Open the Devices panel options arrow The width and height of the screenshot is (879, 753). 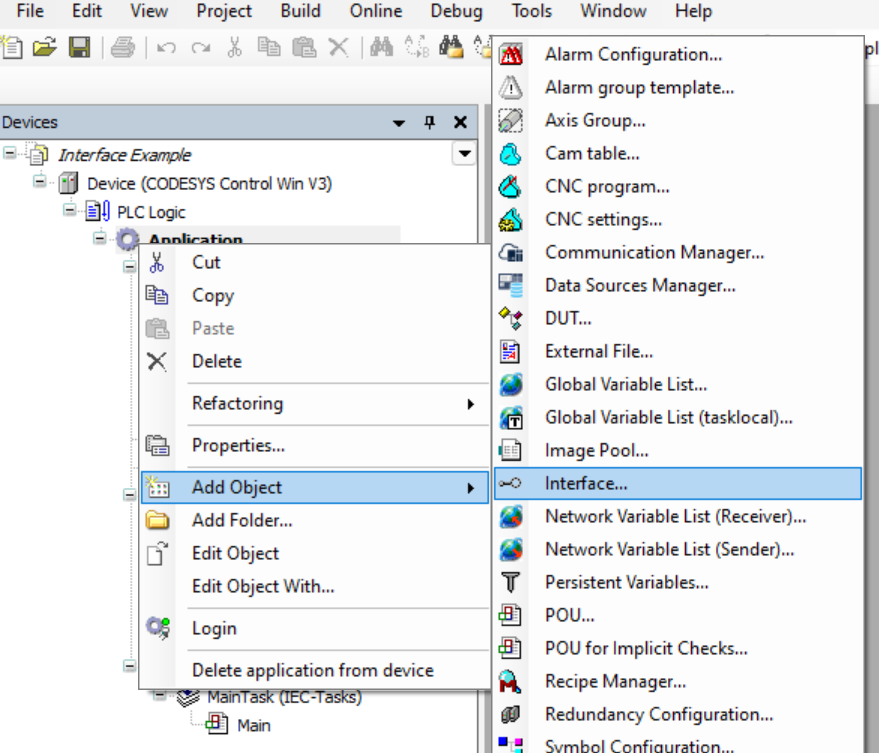pyautogui.click(x=399, y=123)
